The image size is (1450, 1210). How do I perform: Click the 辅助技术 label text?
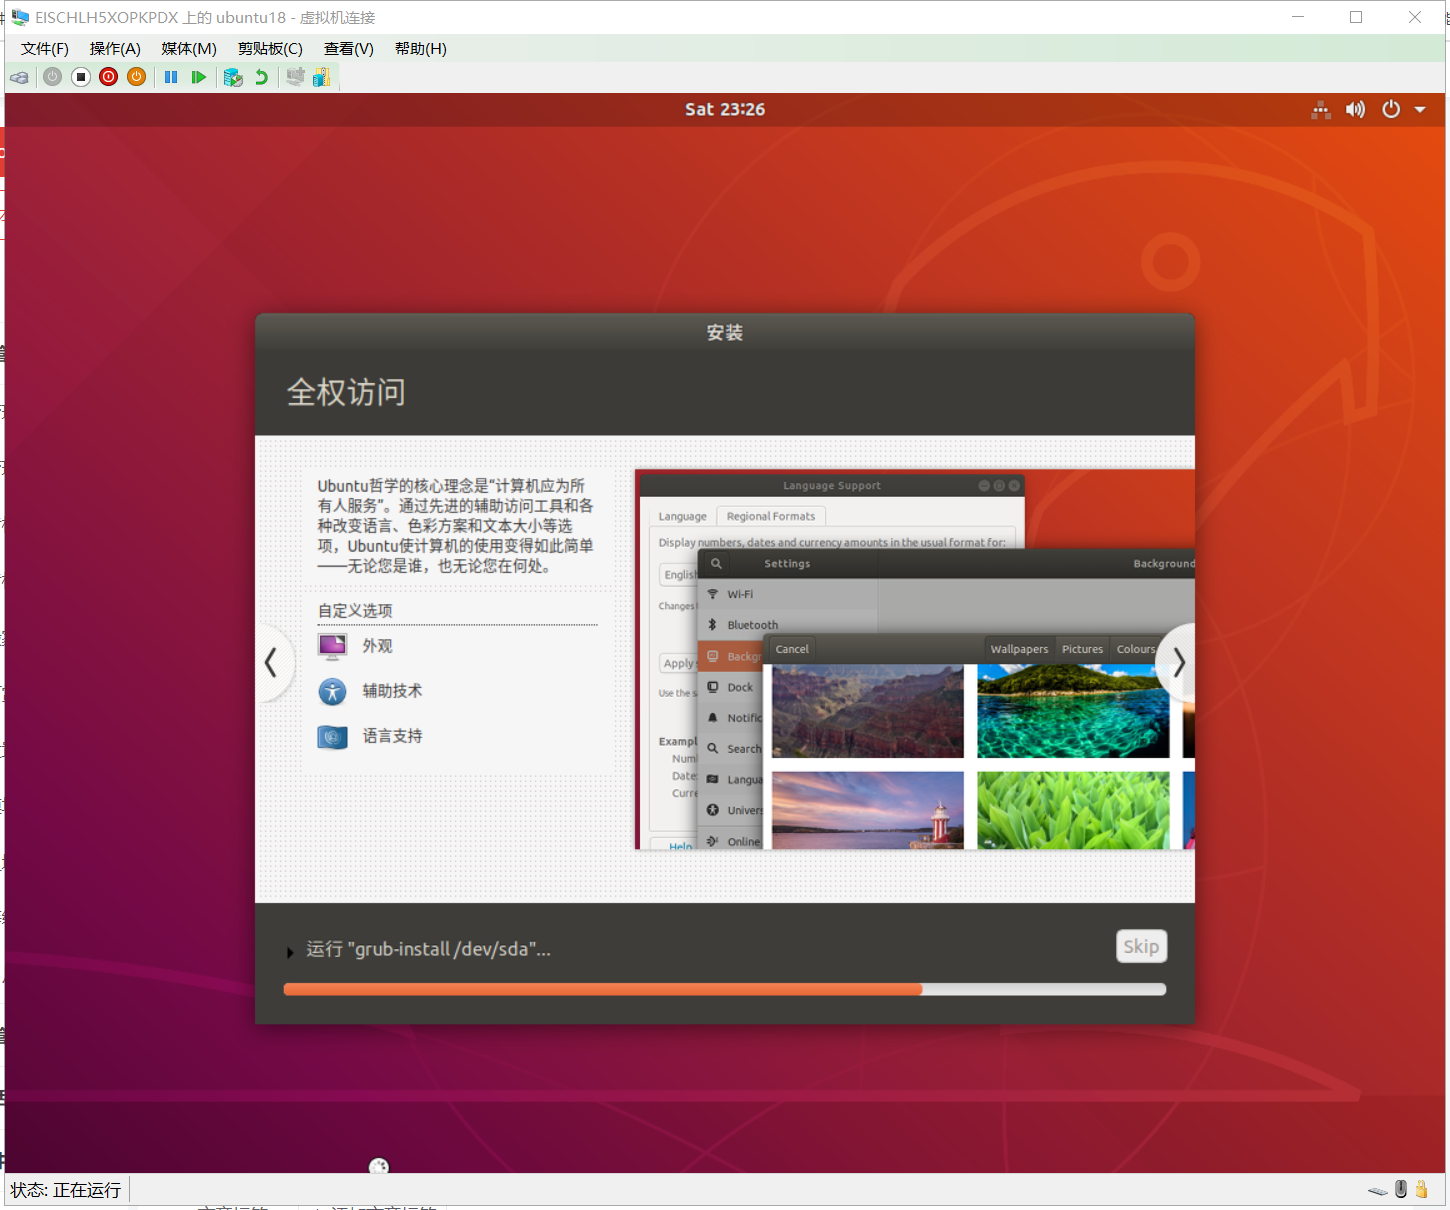coord(392,691)
